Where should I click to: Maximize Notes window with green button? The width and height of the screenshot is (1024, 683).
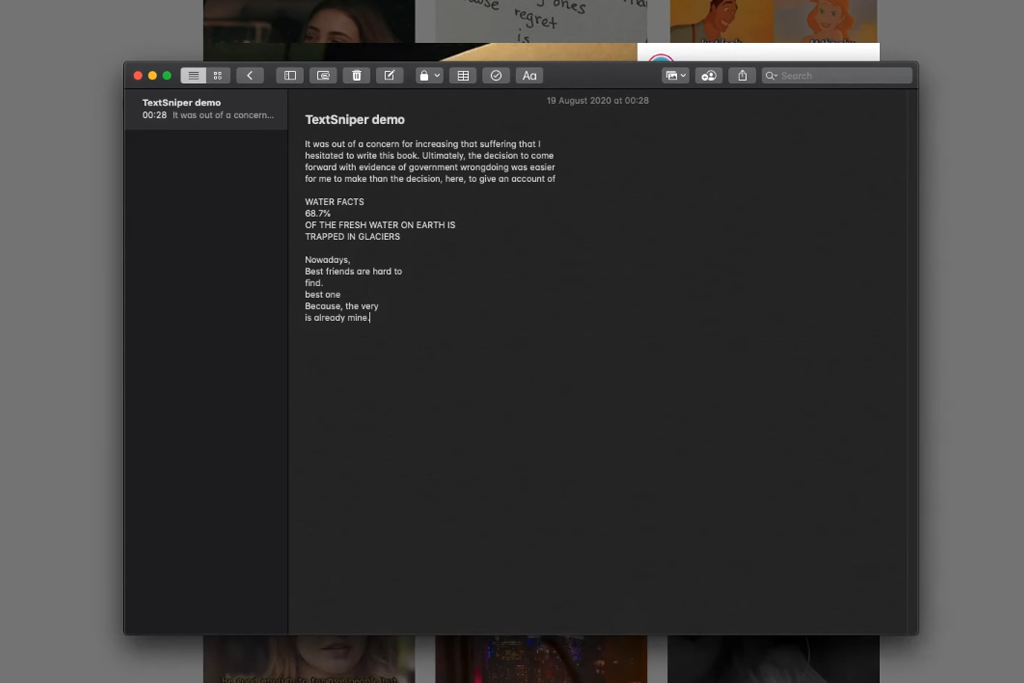(167, 76)
